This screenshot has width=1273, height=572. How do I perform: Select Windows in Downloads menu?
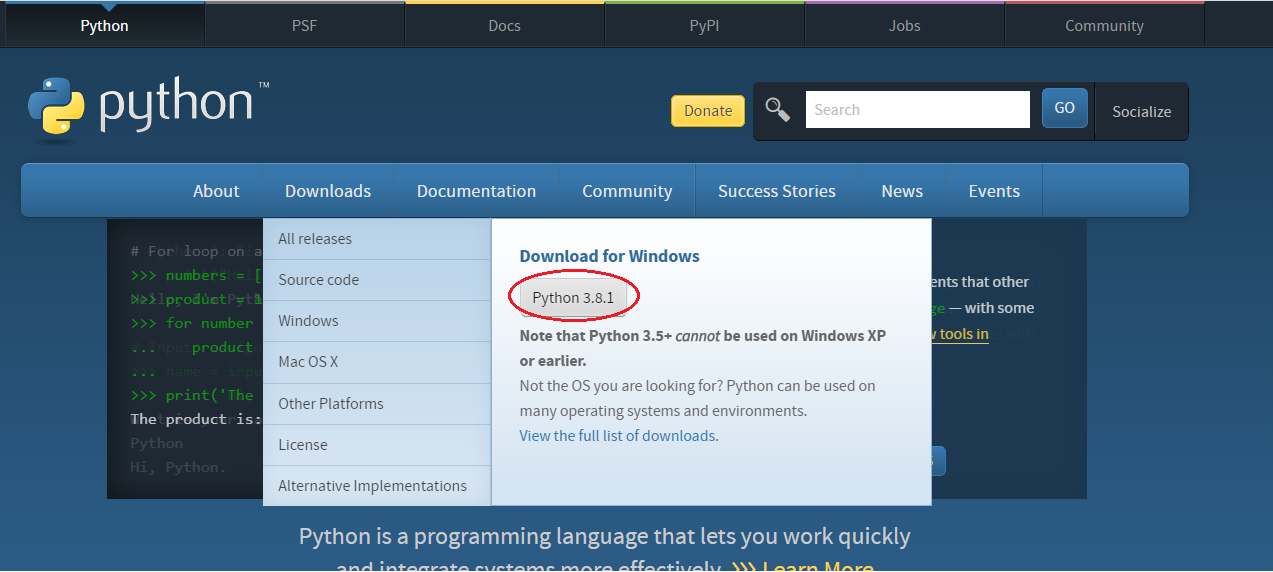(308, 321)
